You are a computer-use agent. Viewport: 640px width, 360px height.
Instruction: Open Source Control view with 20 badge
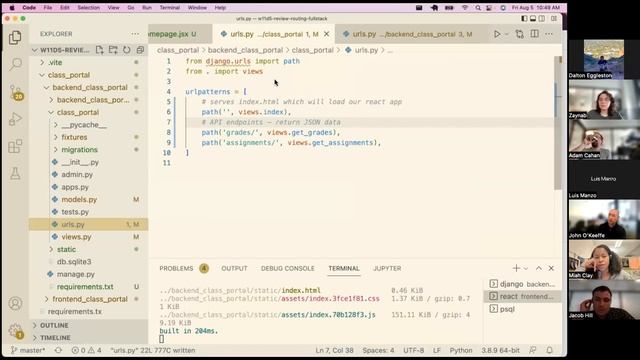tap(16, 93)
